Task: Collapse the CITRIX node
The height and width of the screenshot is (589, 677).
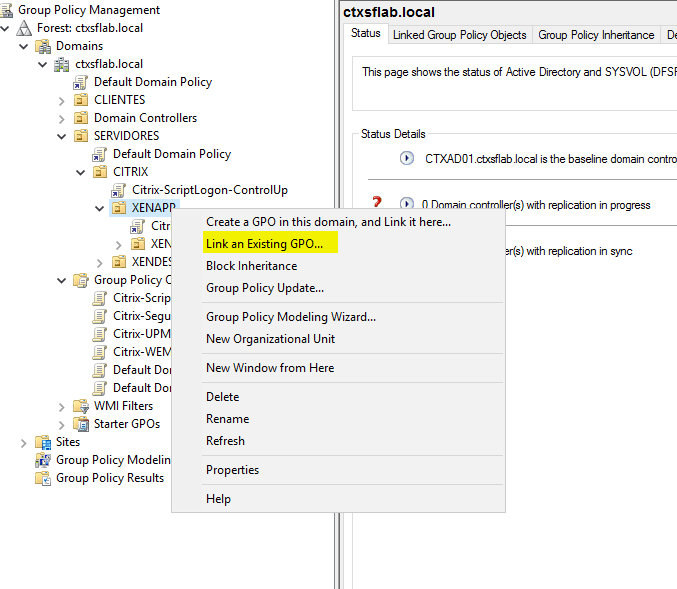Action: pos(81,173)
